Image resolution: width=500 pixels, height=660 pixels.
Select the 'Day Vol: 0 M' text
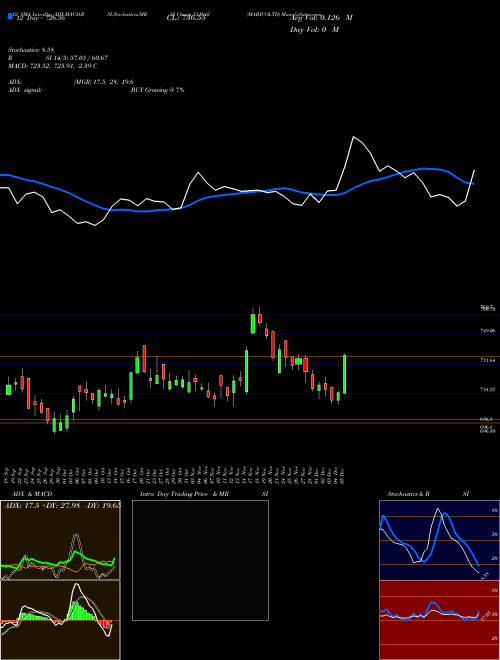(314, 29)
